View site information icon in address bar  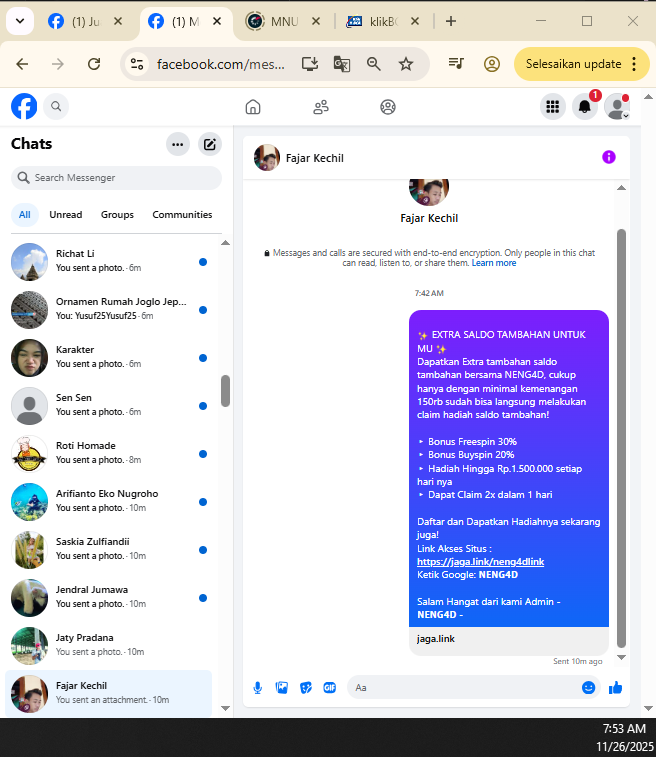(137, 64)
